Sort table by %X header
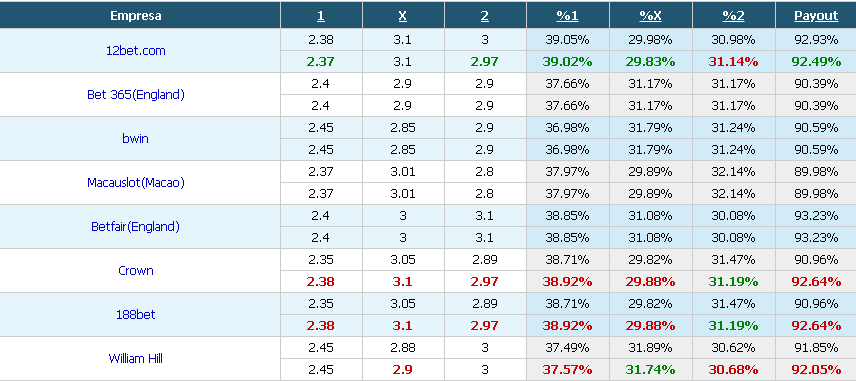This screenshot has height=381, width=856. (x=651, y=16)
